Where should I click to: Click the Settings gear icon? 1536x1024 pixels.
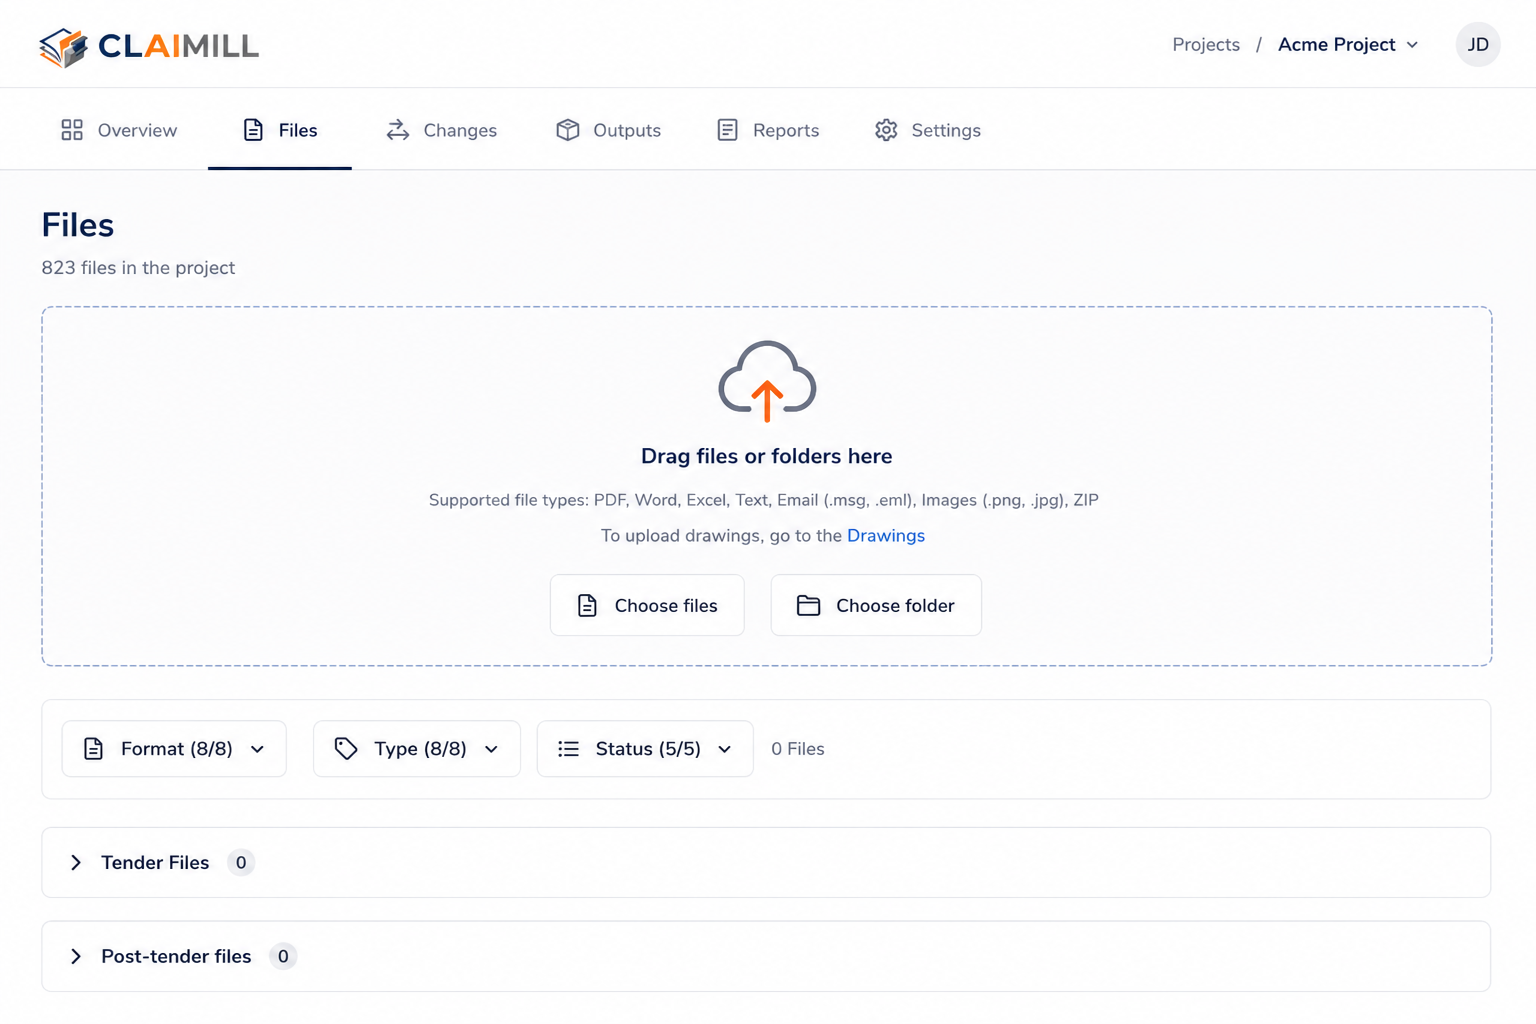pyautogui.click(x=886, y=130)
